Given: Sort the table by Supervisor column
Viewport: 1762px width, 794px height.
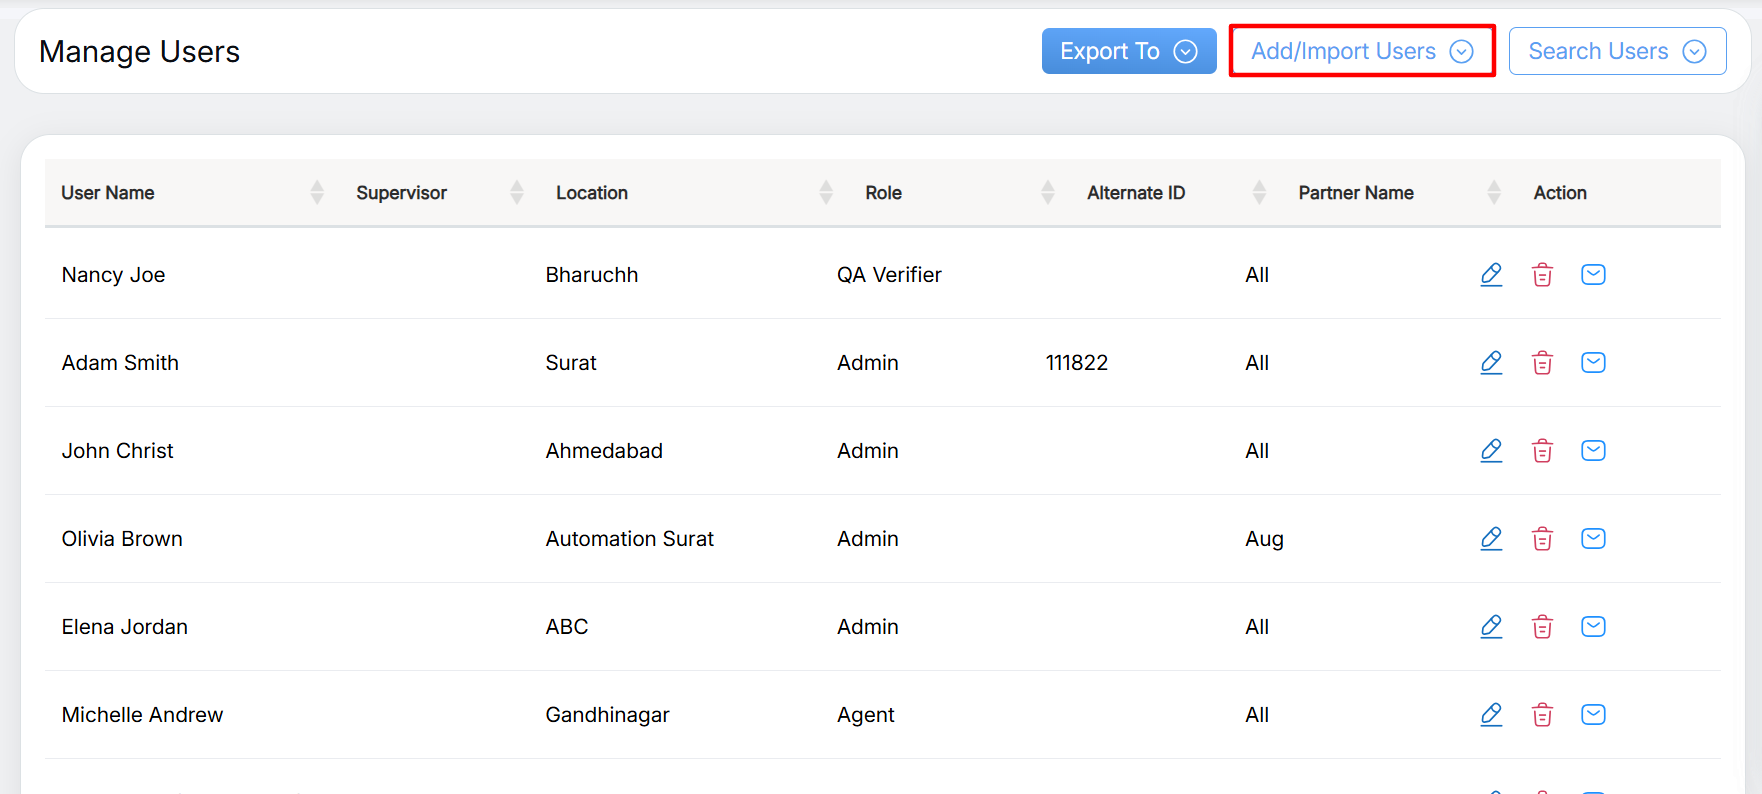Looking at the screenshot, I should tap(516, 192).
